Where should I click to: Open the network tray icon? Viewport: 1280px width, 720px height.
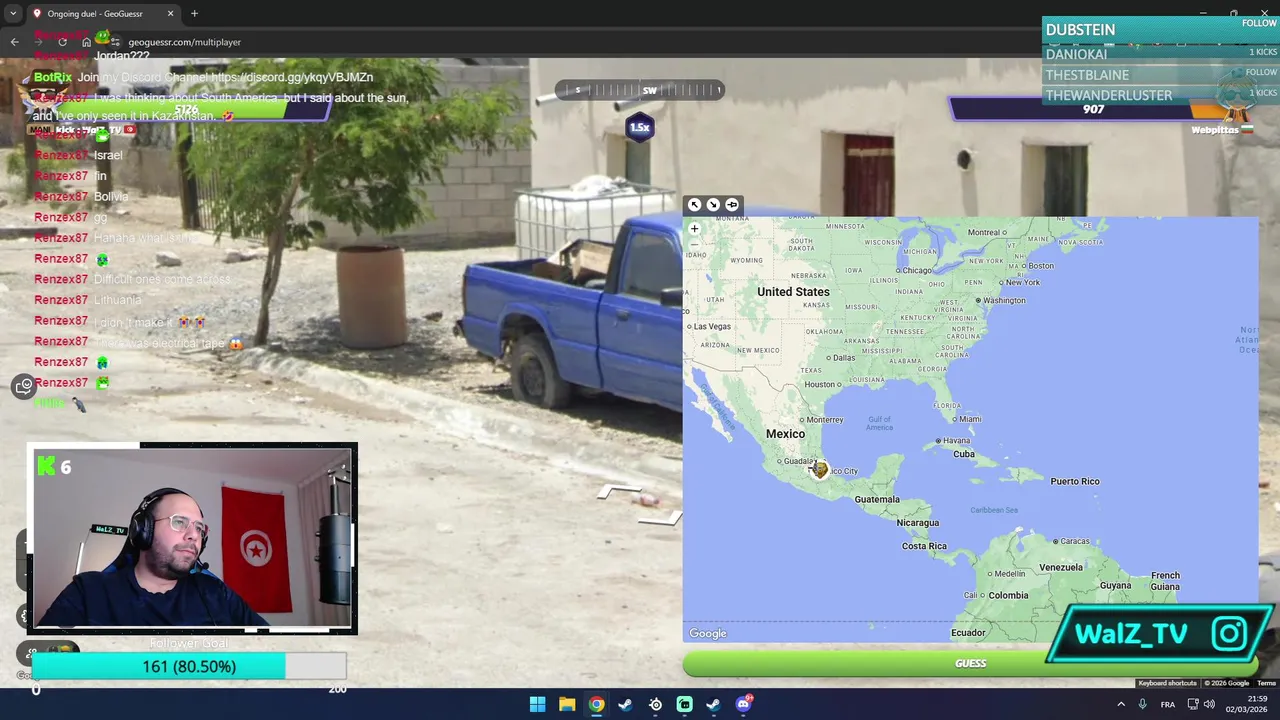1192,704
